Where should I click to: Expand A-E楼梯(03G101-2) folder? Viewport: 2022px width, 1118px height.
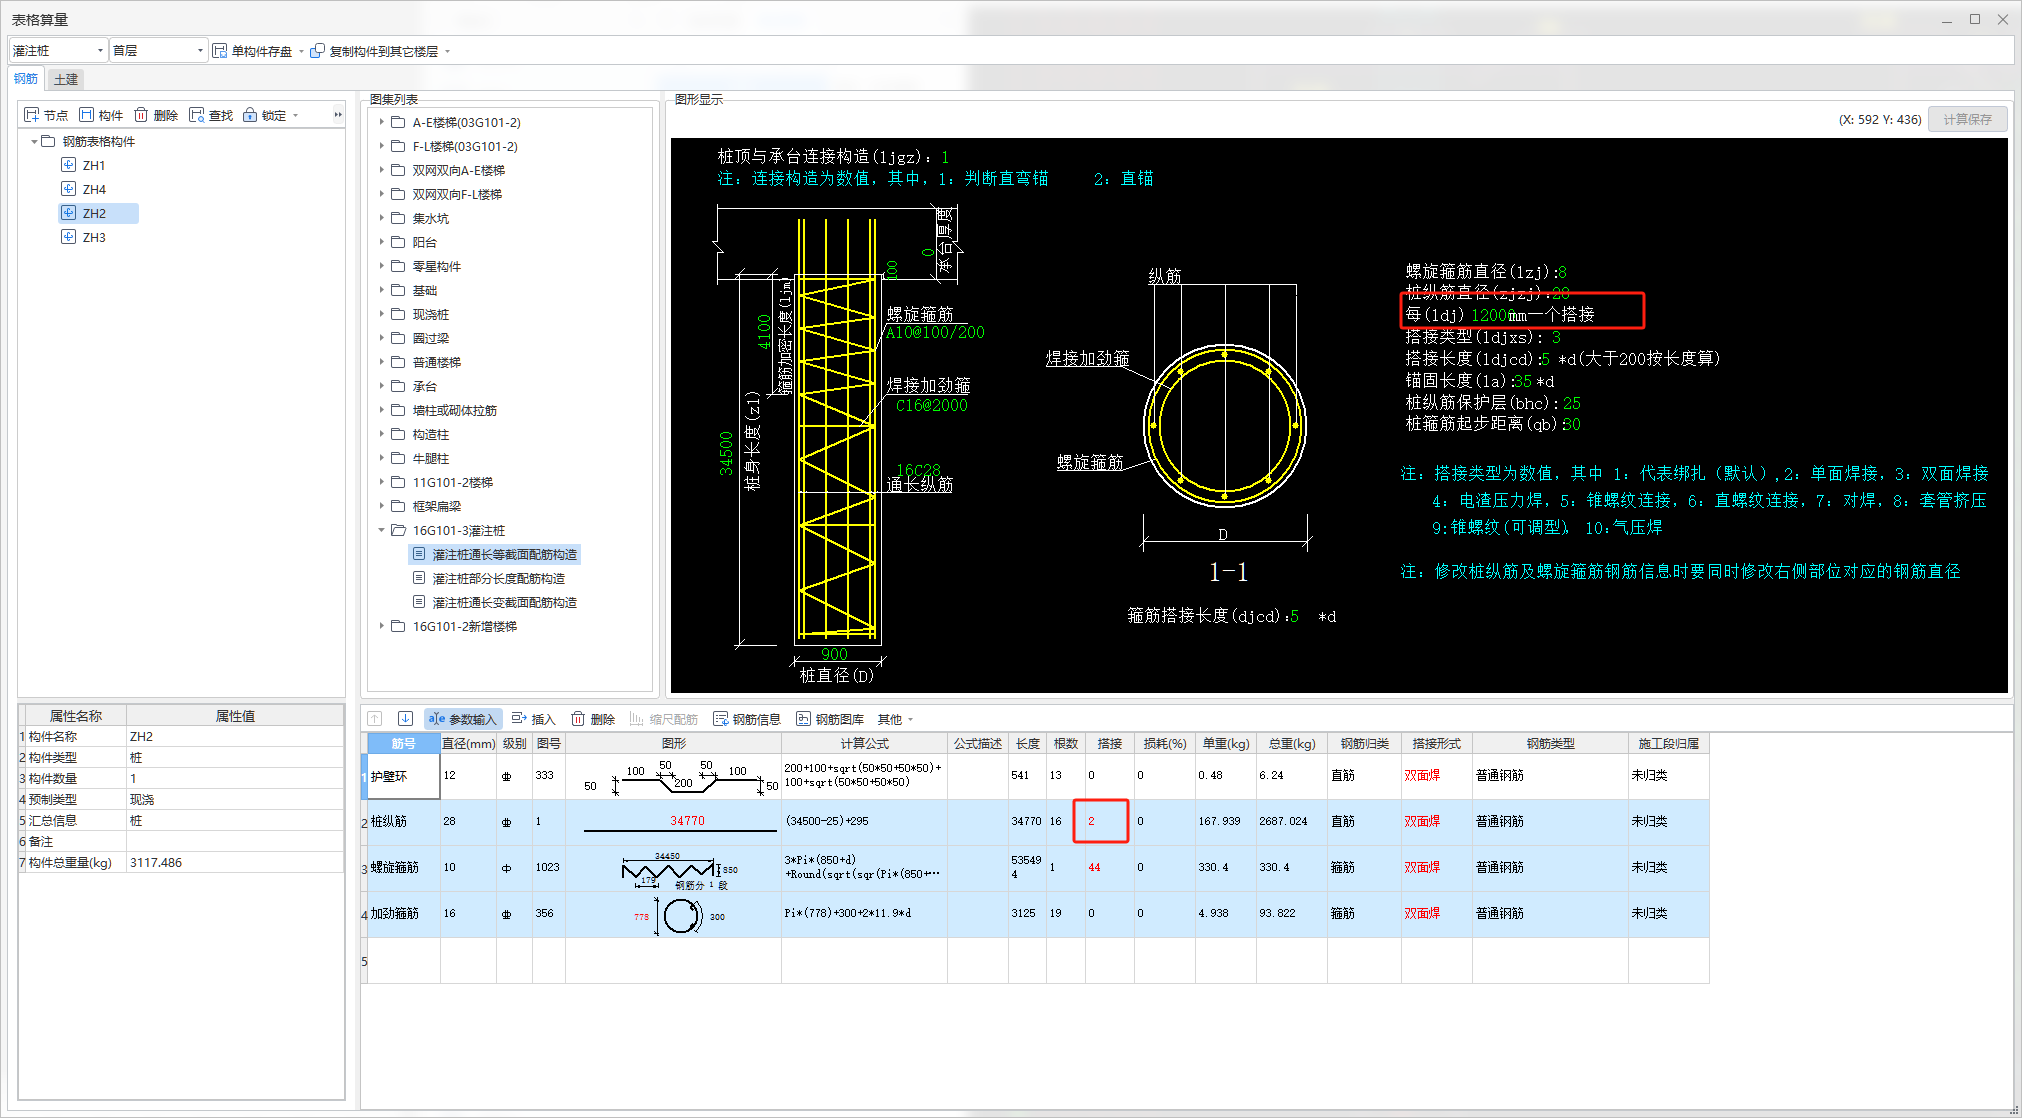(381, 122)
